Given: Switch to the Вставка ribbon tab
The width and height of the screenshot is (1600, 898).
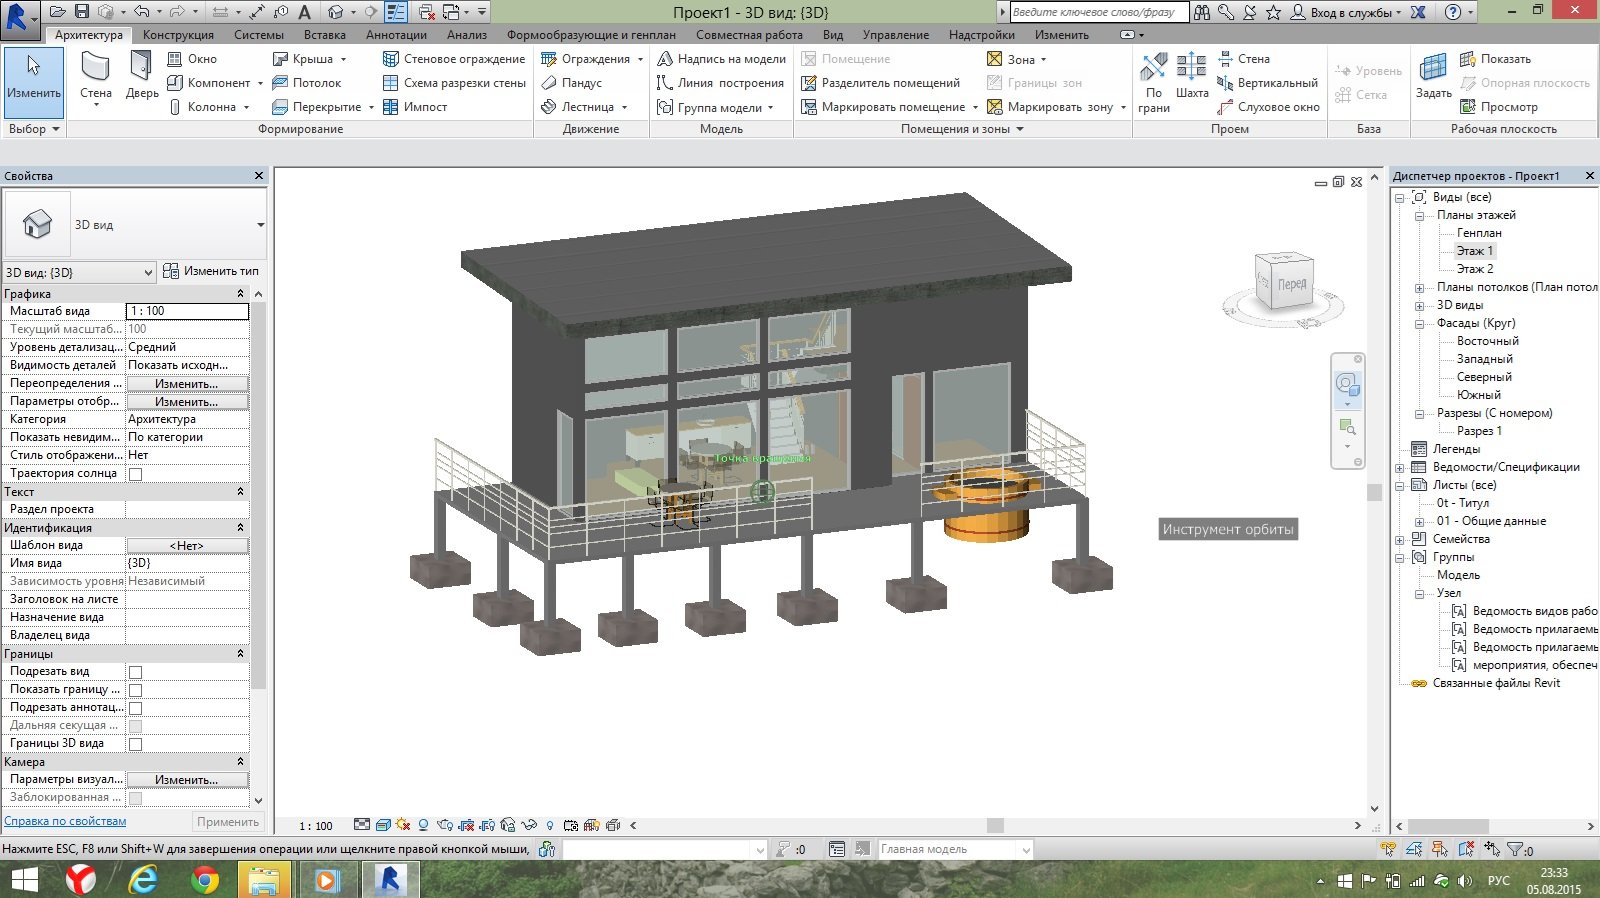Looking at the screenshot, I should coord(324,35).
